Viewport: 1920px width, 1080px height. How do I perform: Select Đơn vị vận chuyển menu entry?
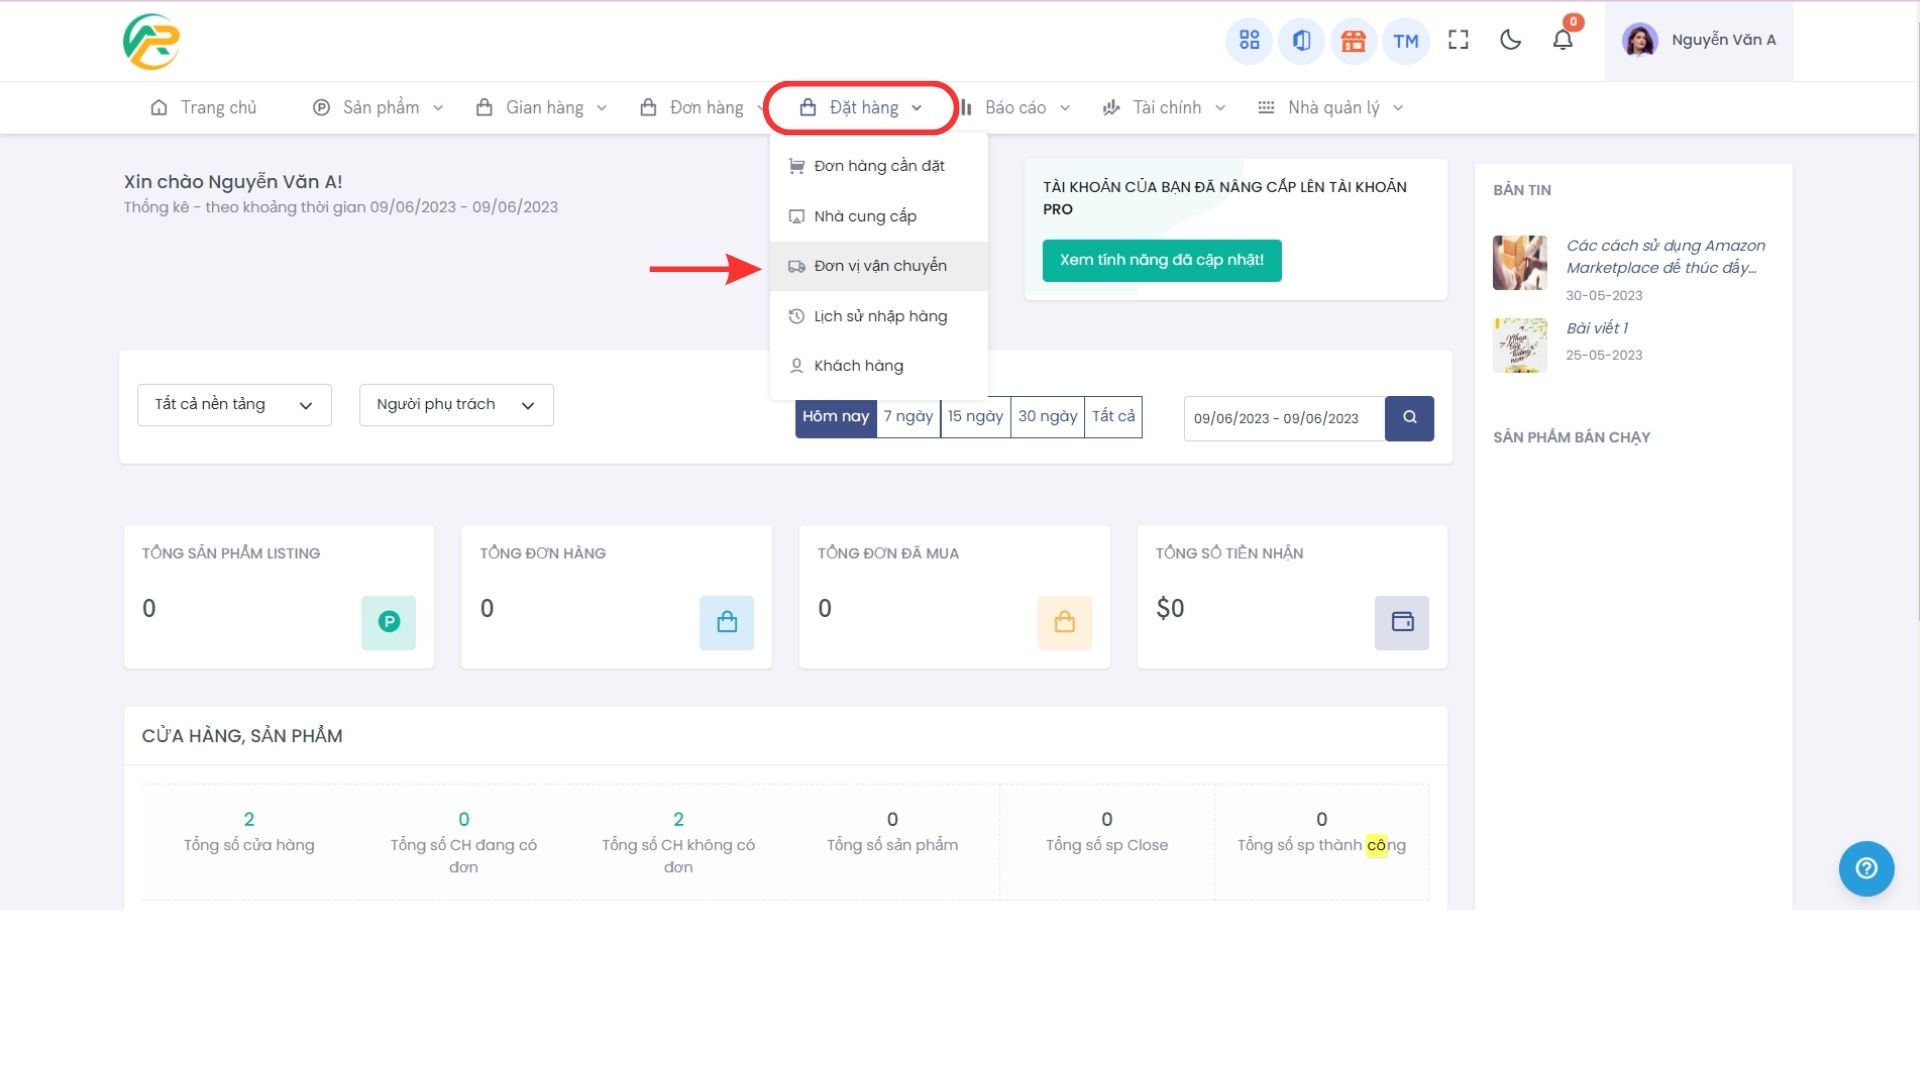pos(879,266)
